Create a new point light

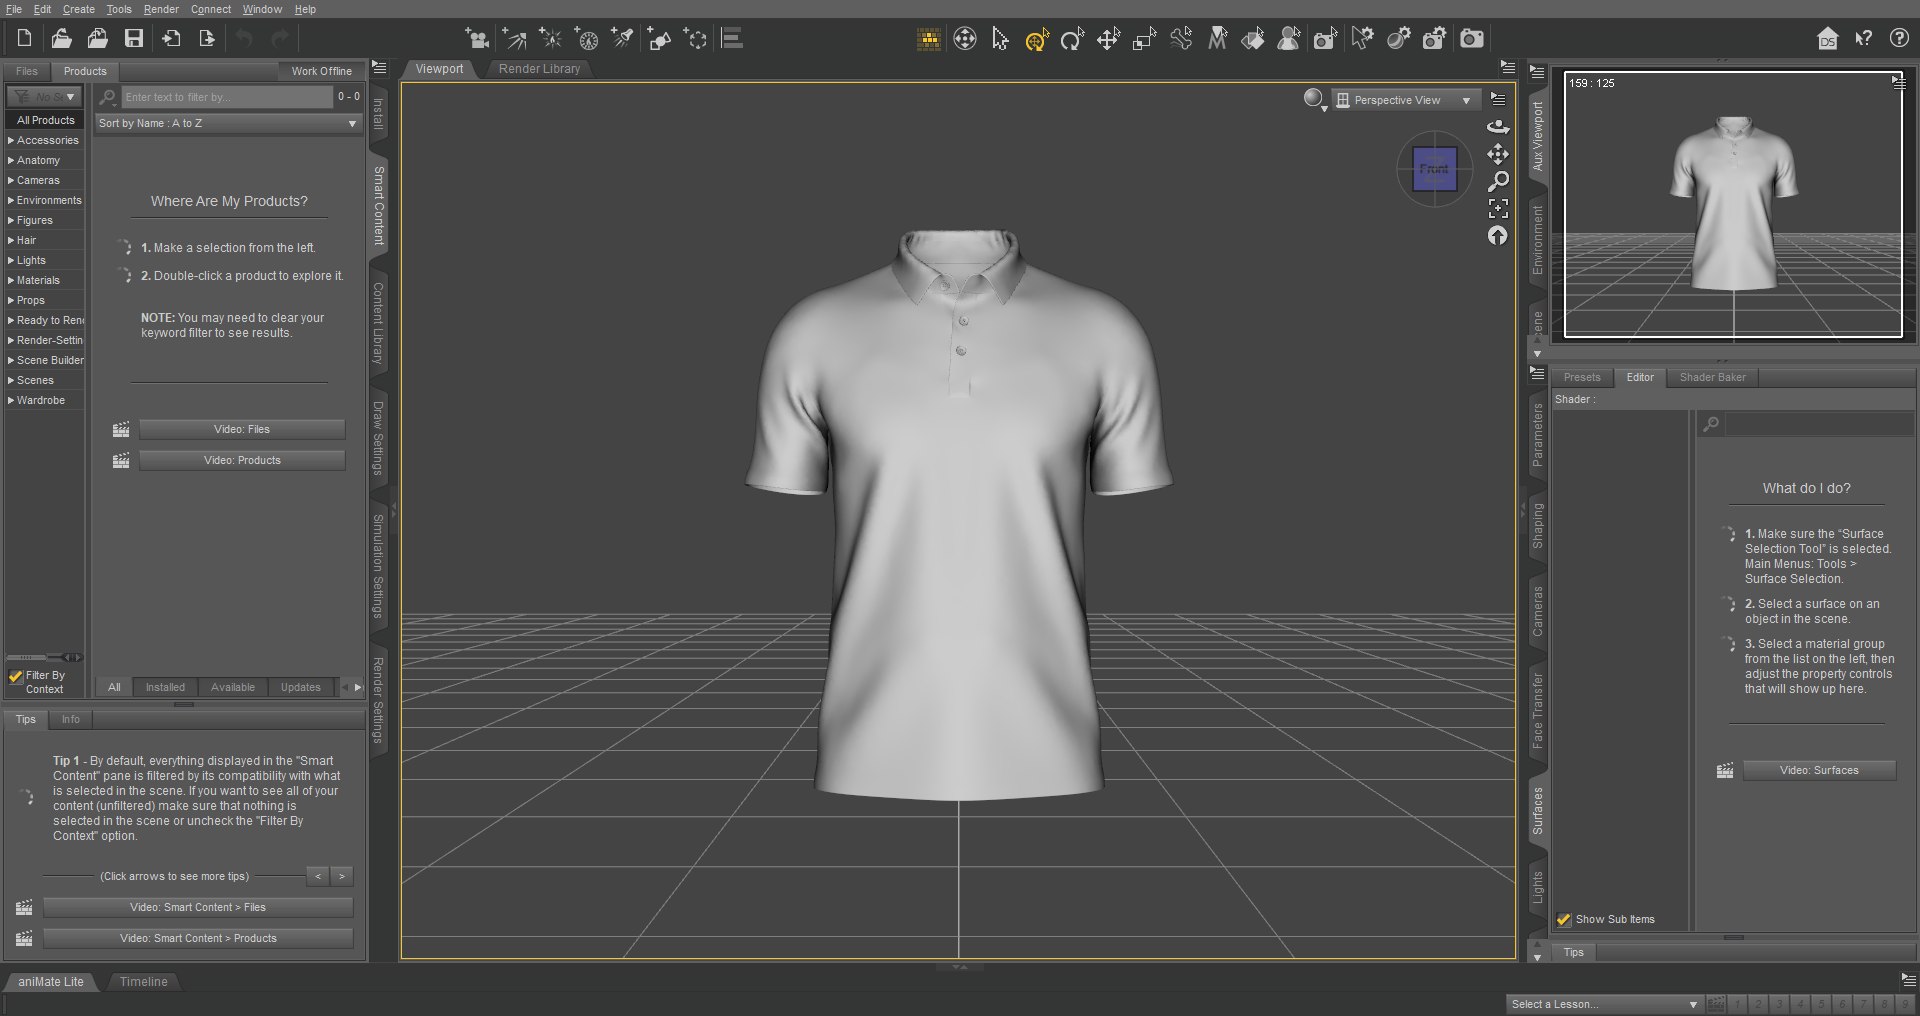coord(551,39)
